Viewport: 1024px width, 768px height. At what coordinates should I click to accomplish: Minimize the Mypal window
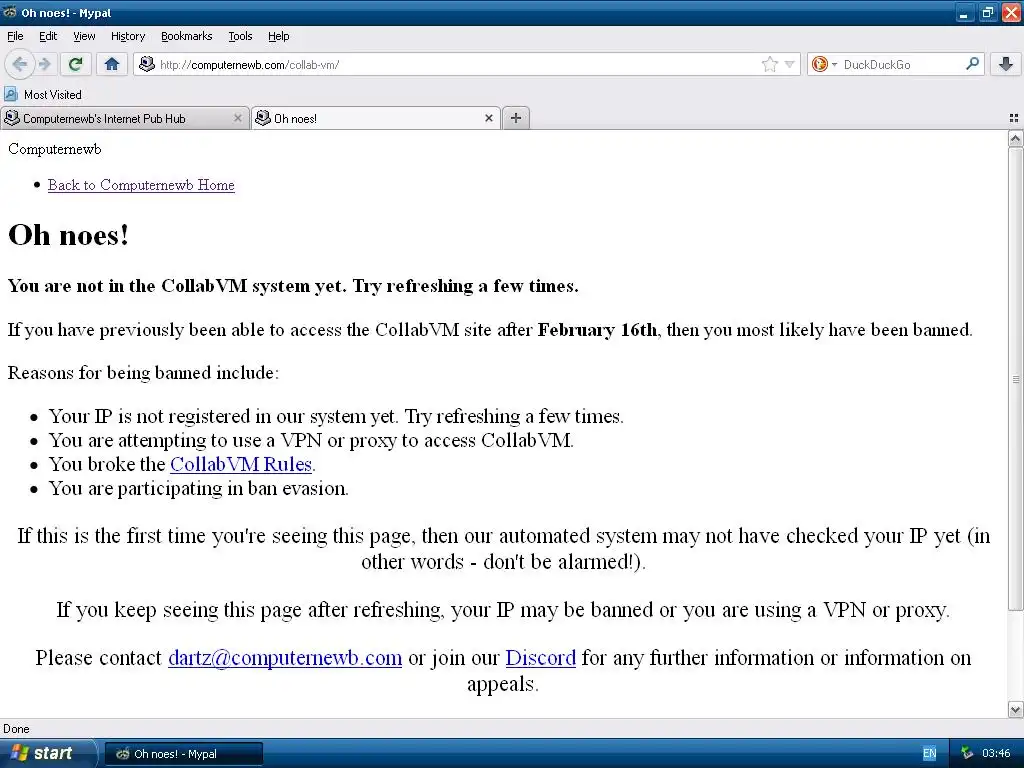(x=963, y=12)
